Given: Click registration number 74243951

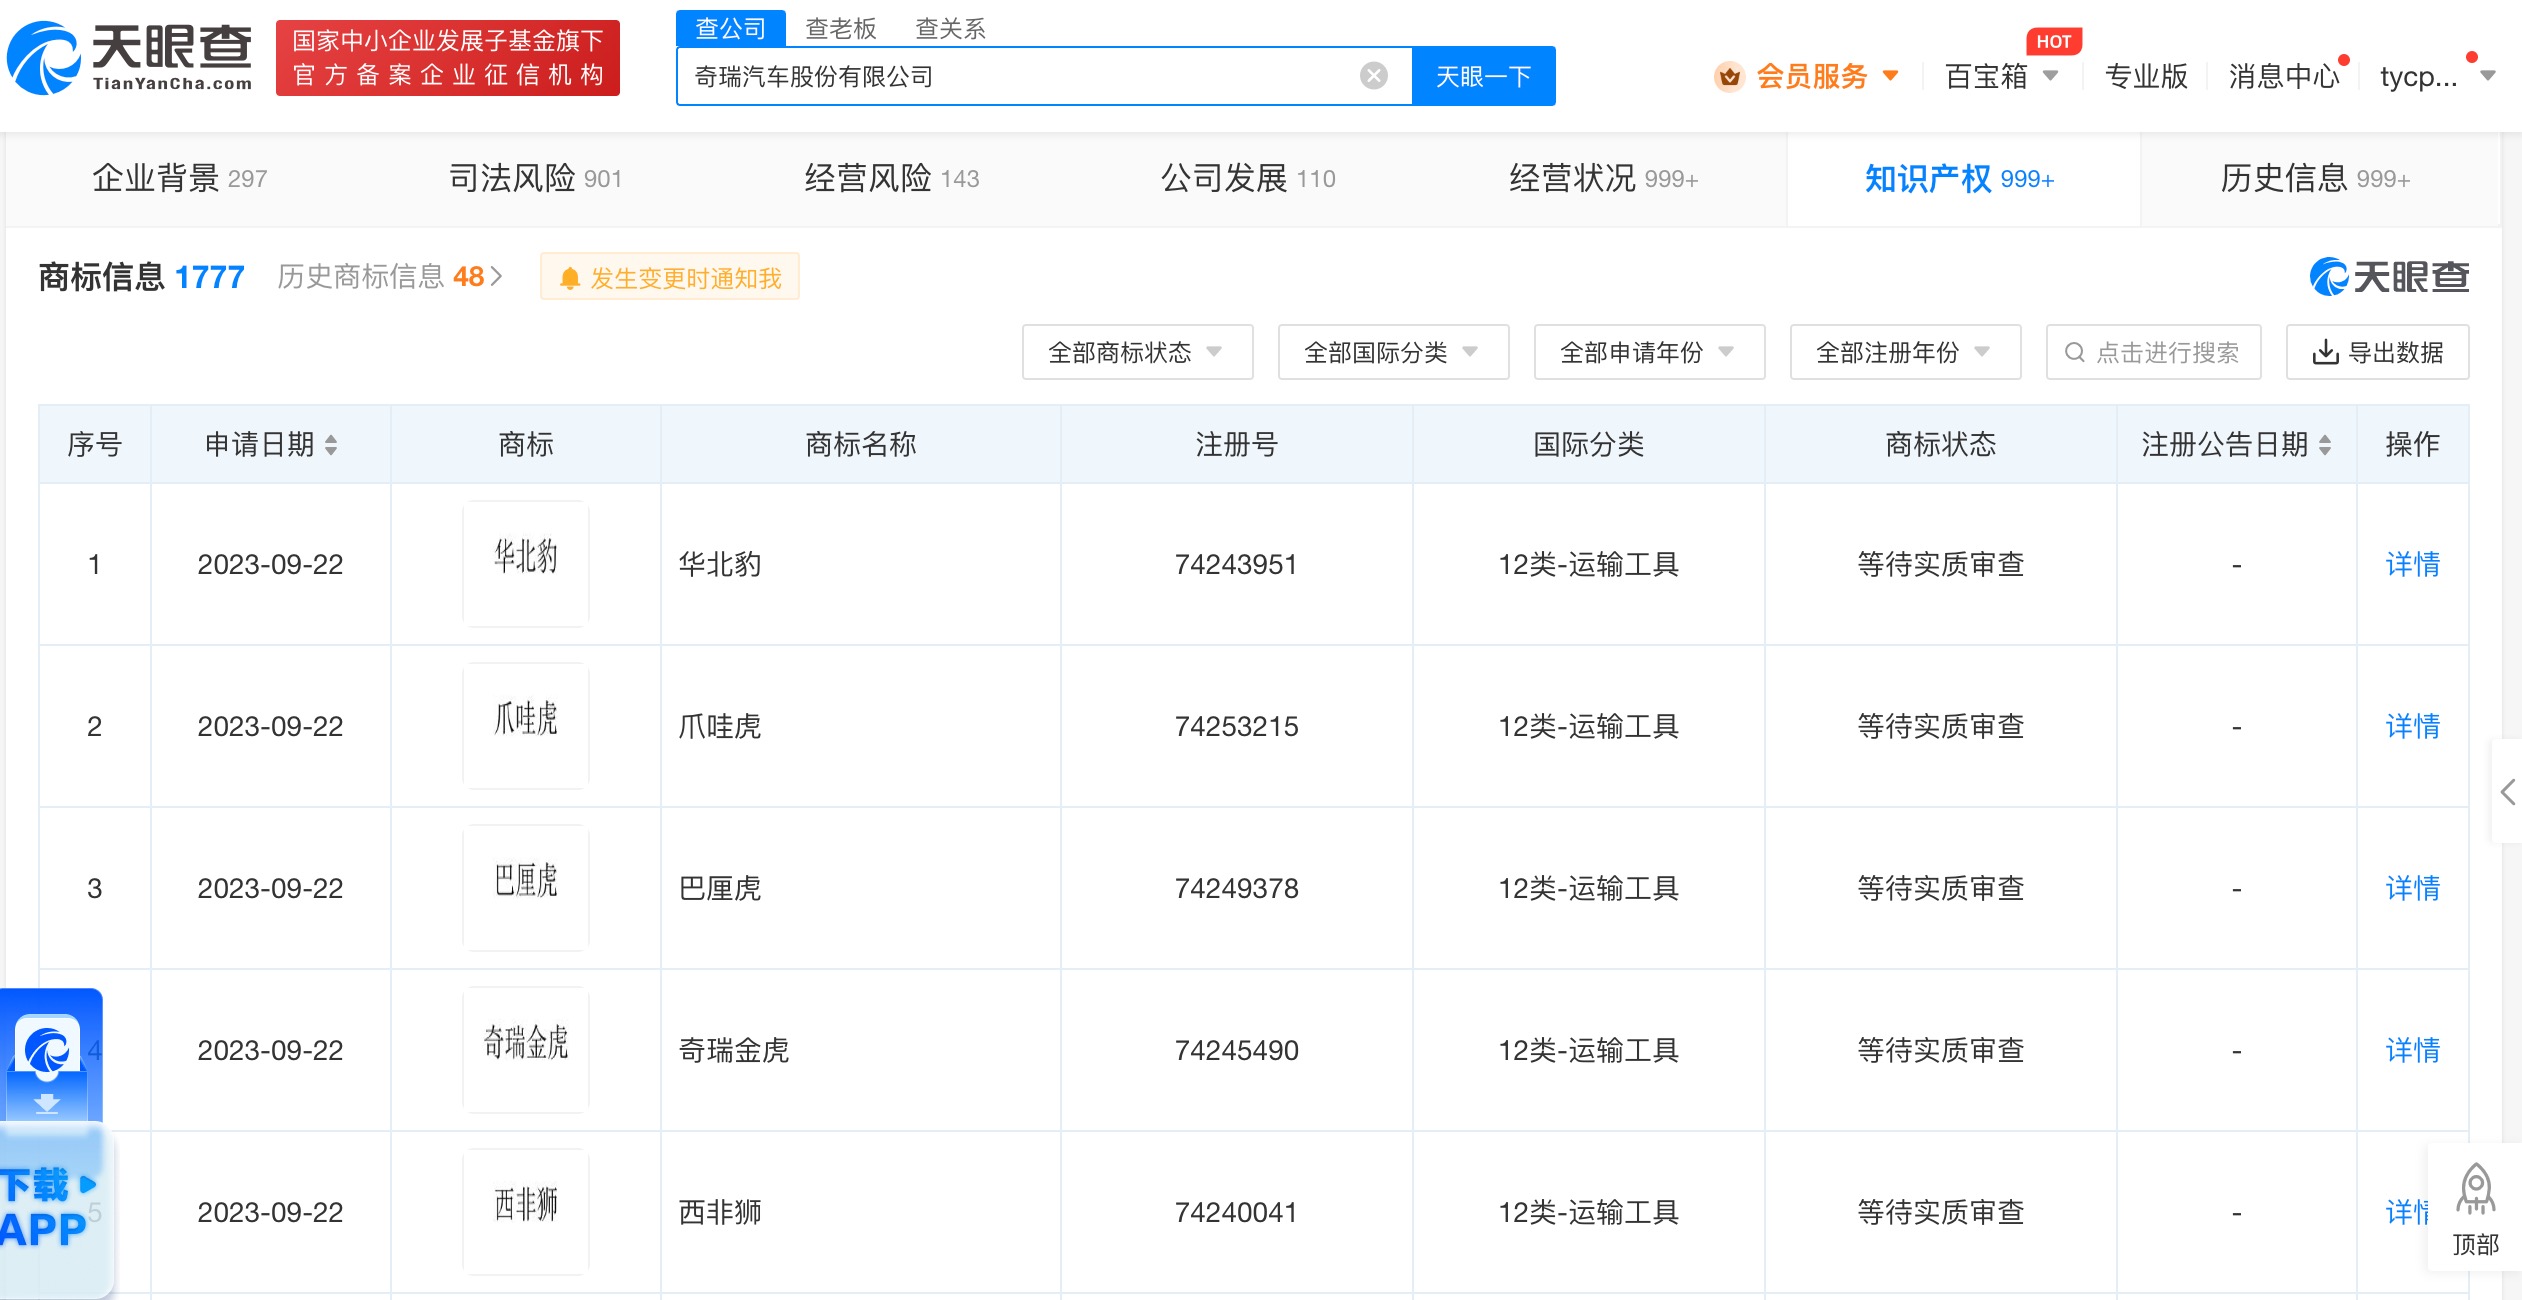Looking at the screenshot, I should 1236,564.
